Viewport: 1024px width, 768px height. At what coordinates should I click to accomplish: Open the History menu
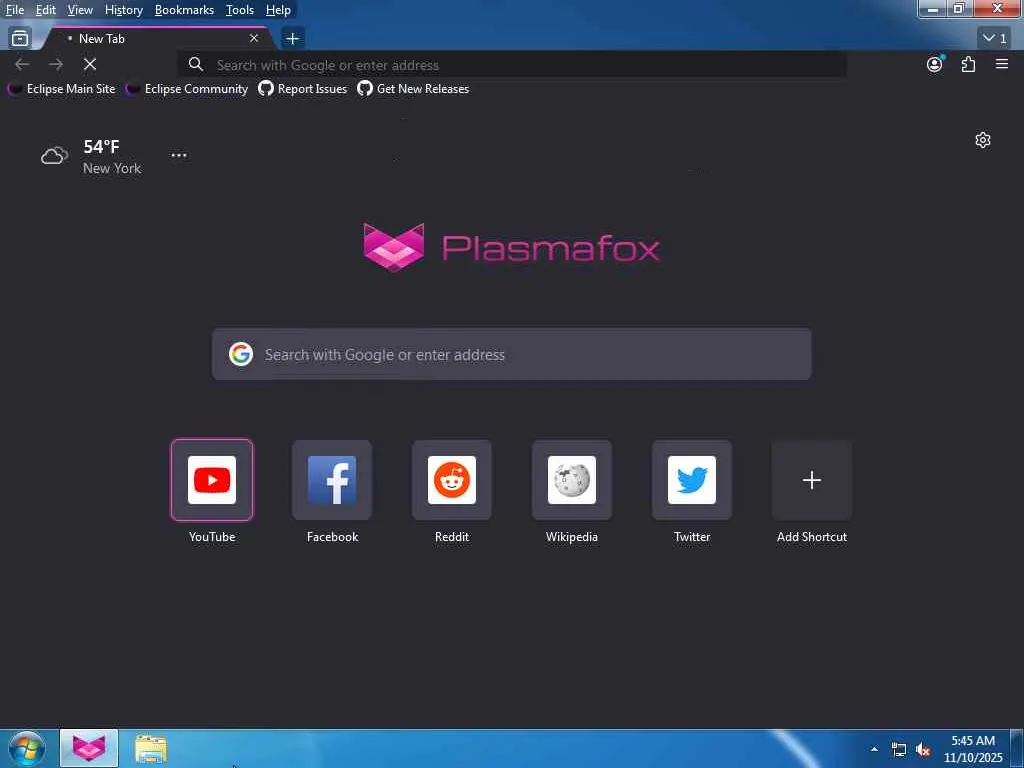(123, 10)
